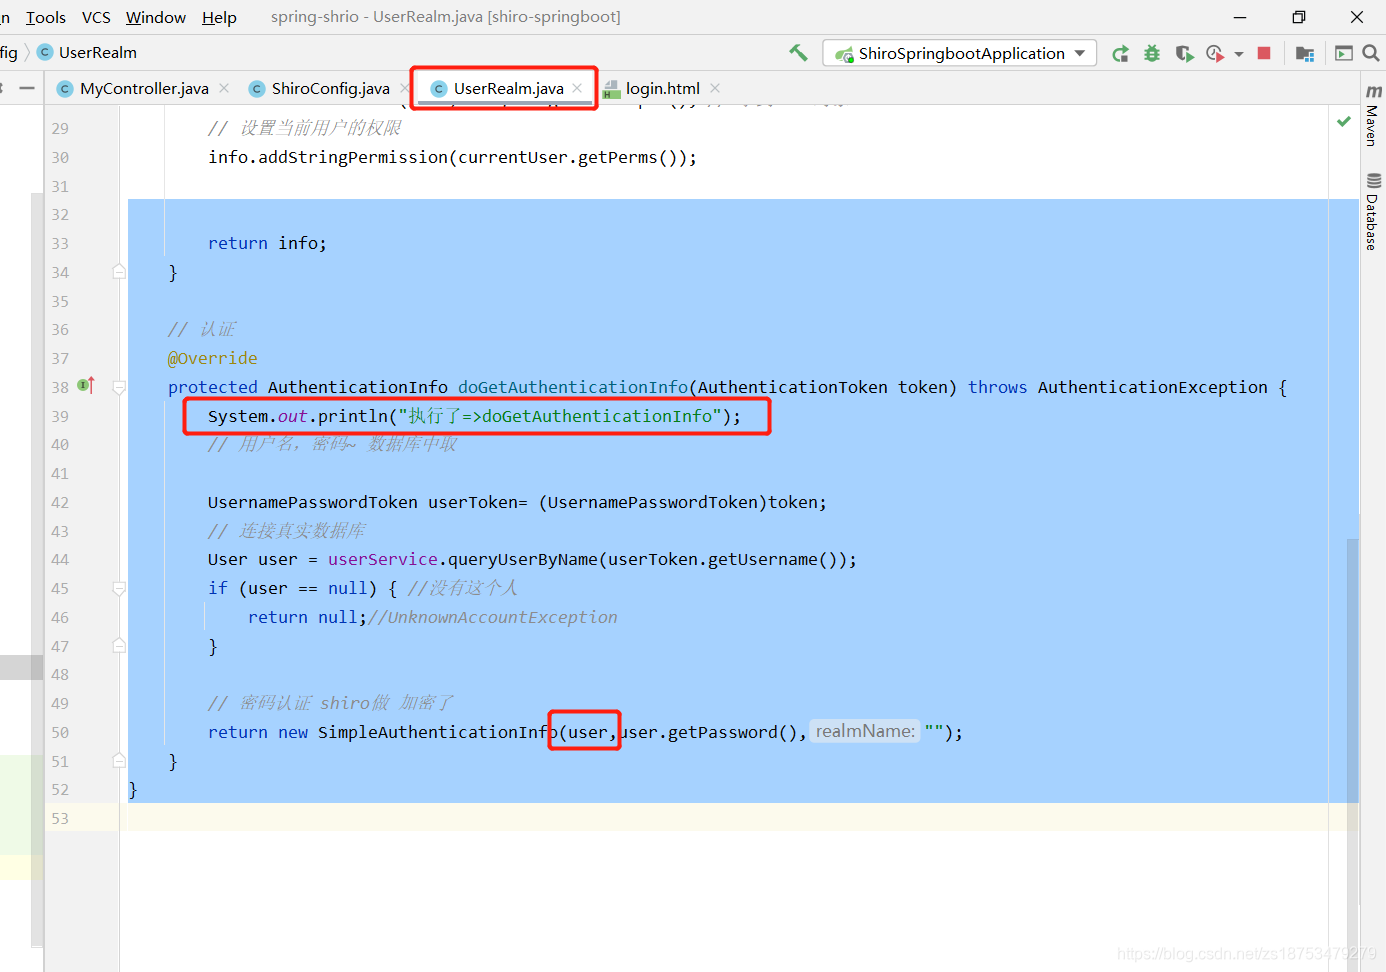The width and height of the screenshot is (1386, 972).
Task: Collapse the if-block fold marker at line 45
Action: pyautogui.click(x=119, y=588)
